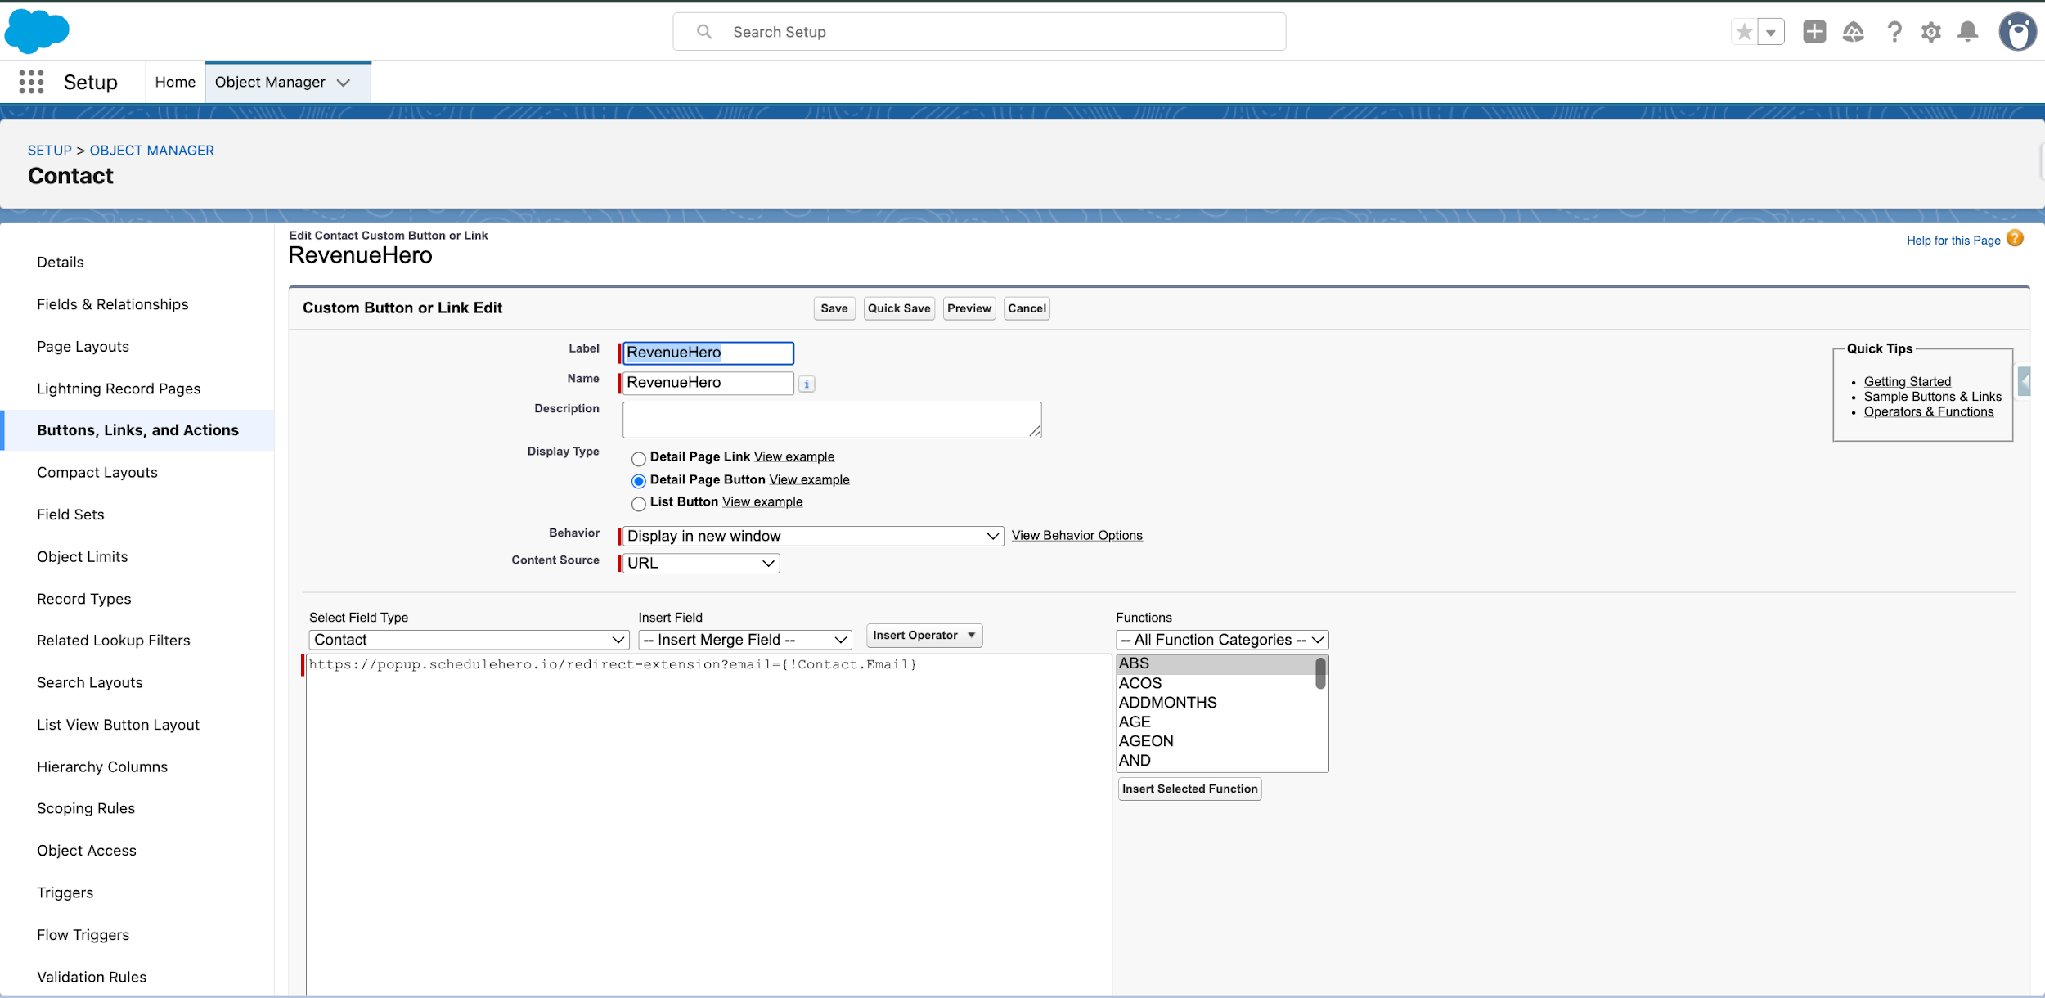View example for Detail Page Button

[809, 480]
